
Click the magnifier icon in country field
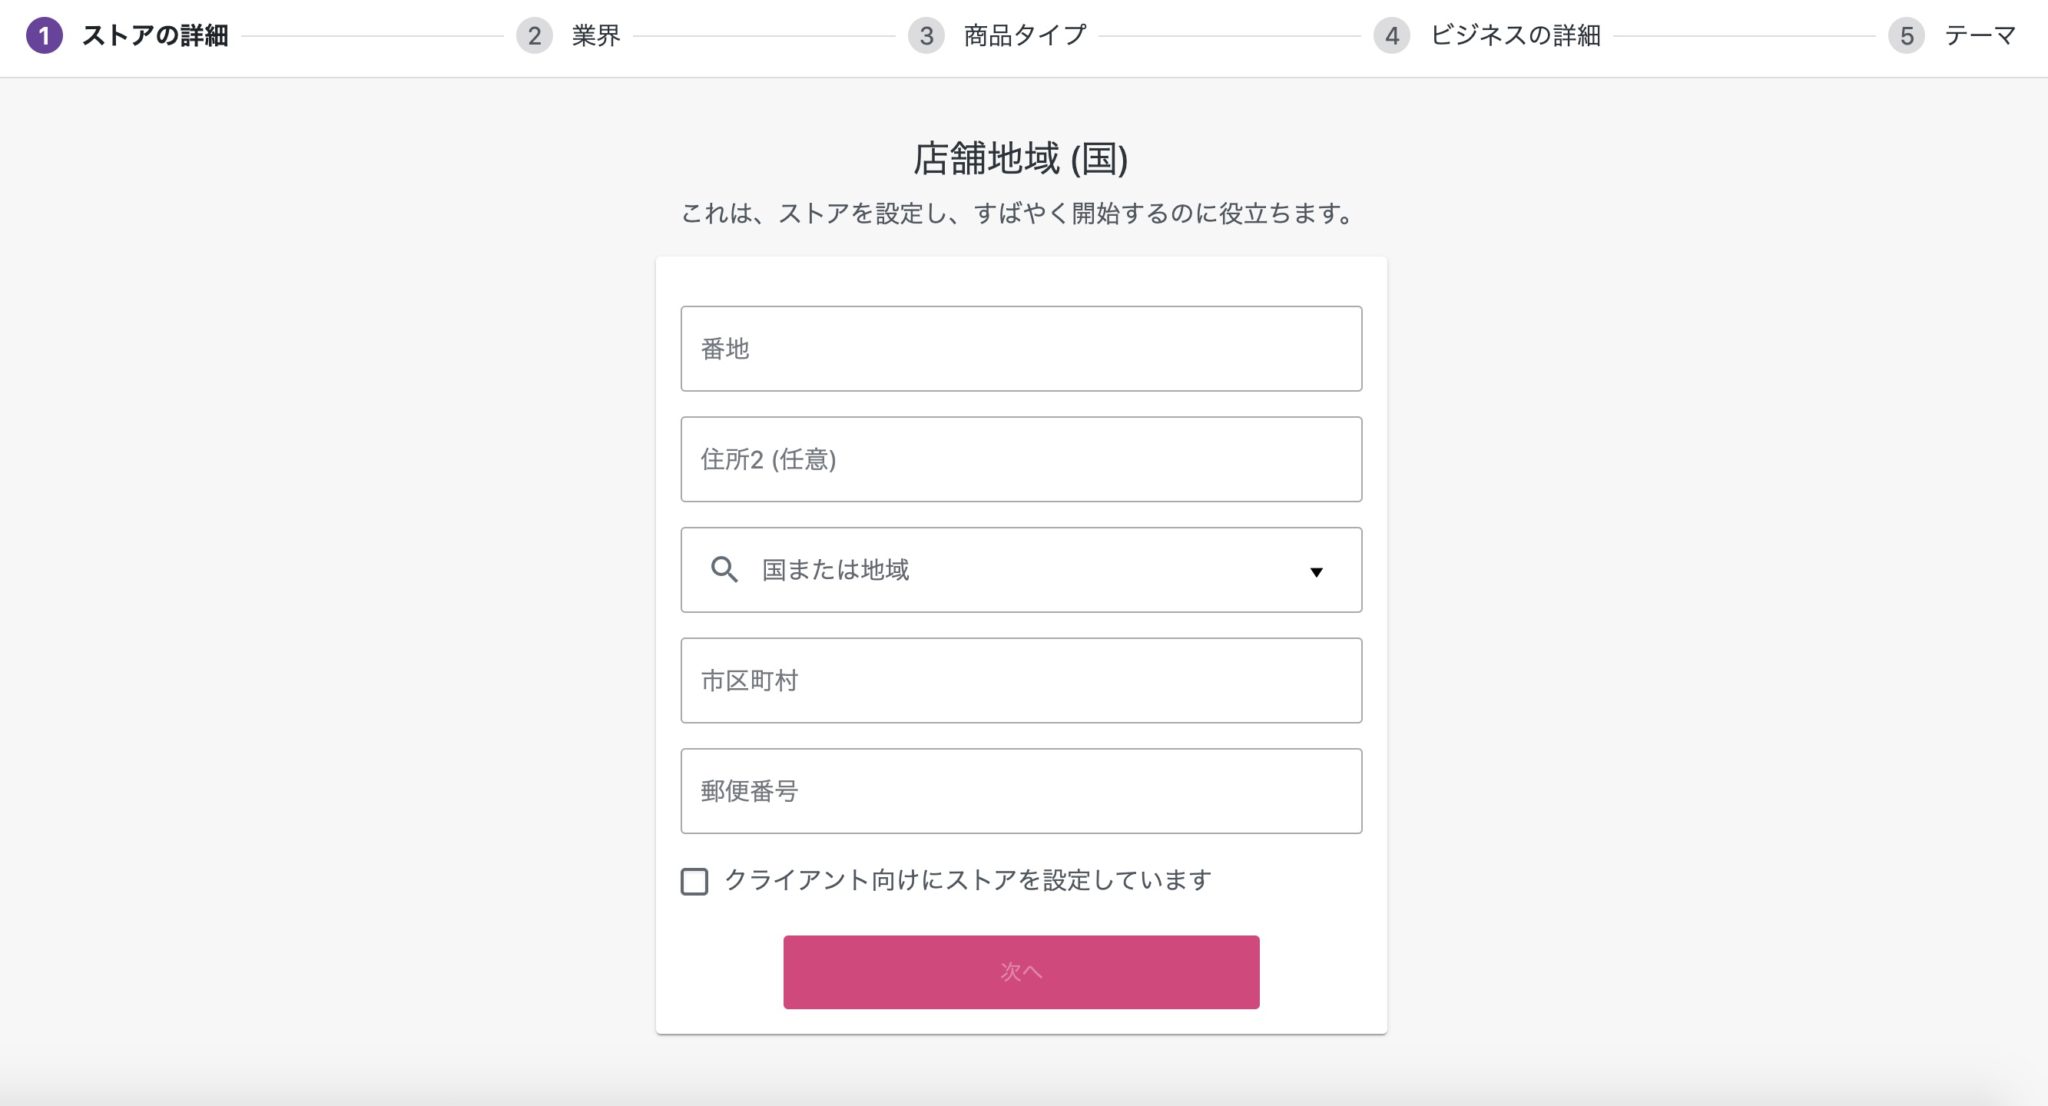(x=724, y=570)
